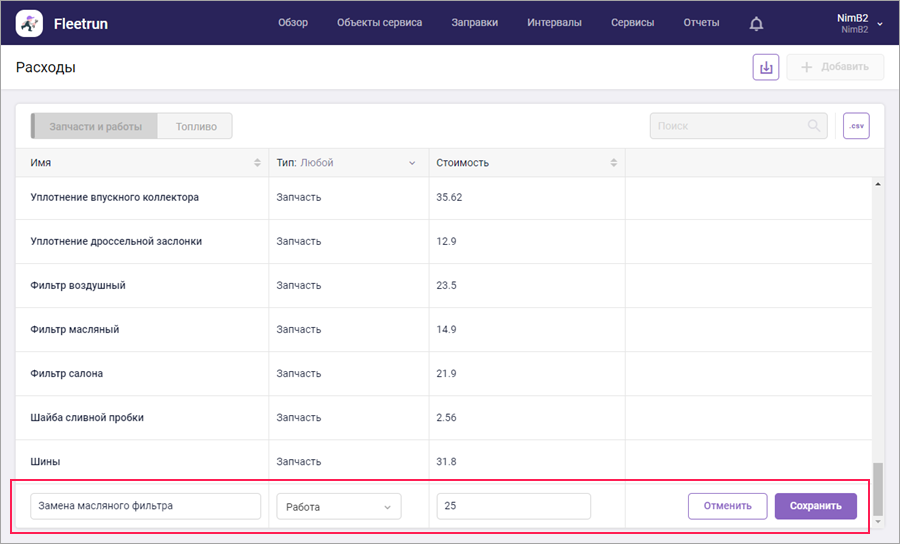This screenshot has height=544, width=900.
Task: Open the notifications bell
Action: tap(756, 23)
